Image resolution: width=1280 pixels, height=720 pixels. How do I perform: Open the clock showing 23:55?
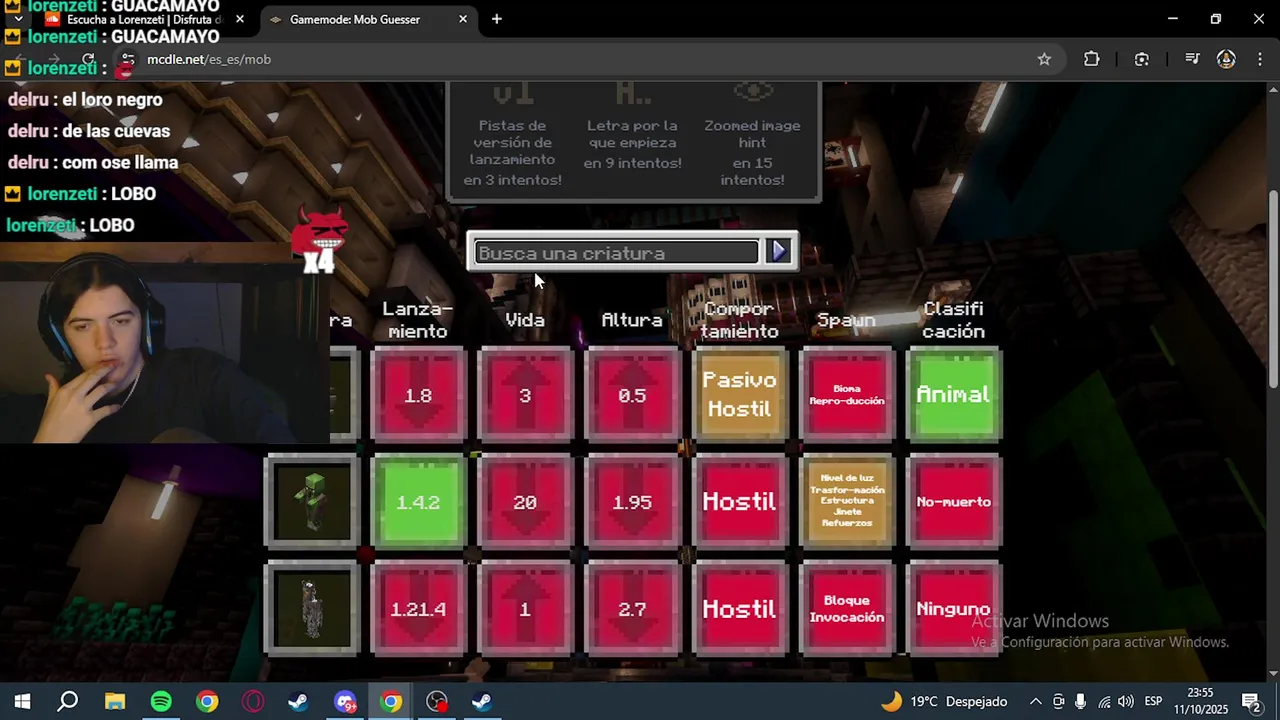(x=1200, y=702)
